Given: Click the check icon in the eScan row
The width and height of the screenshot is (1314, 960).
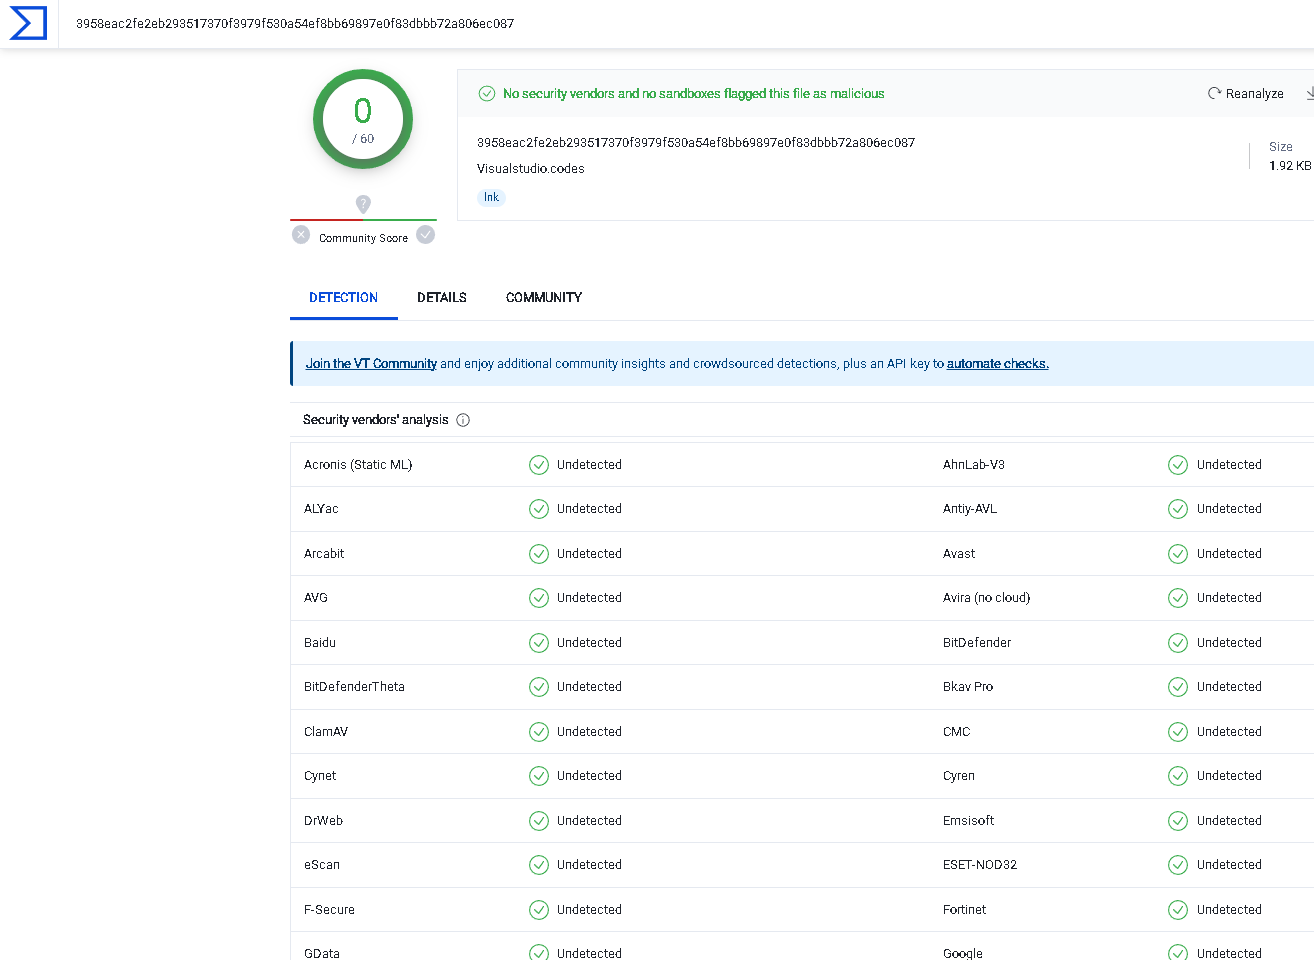Looking at the screenshot, I should tap(539, 865).
